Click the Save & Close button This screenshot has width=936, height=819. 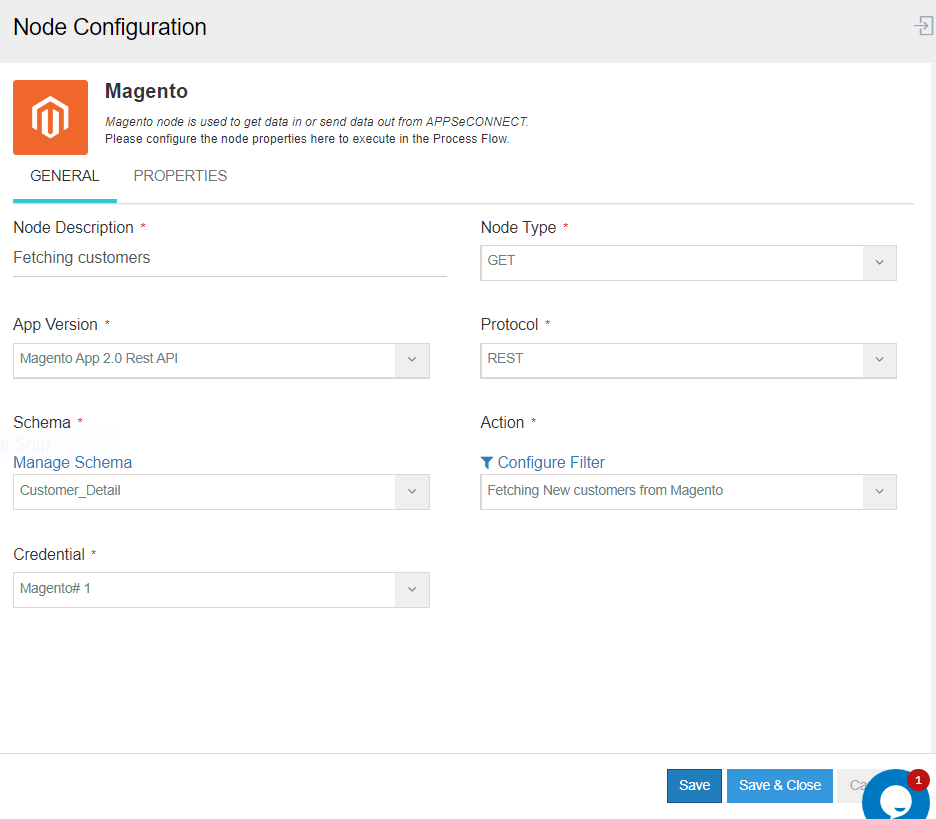[x=779, y=785]
